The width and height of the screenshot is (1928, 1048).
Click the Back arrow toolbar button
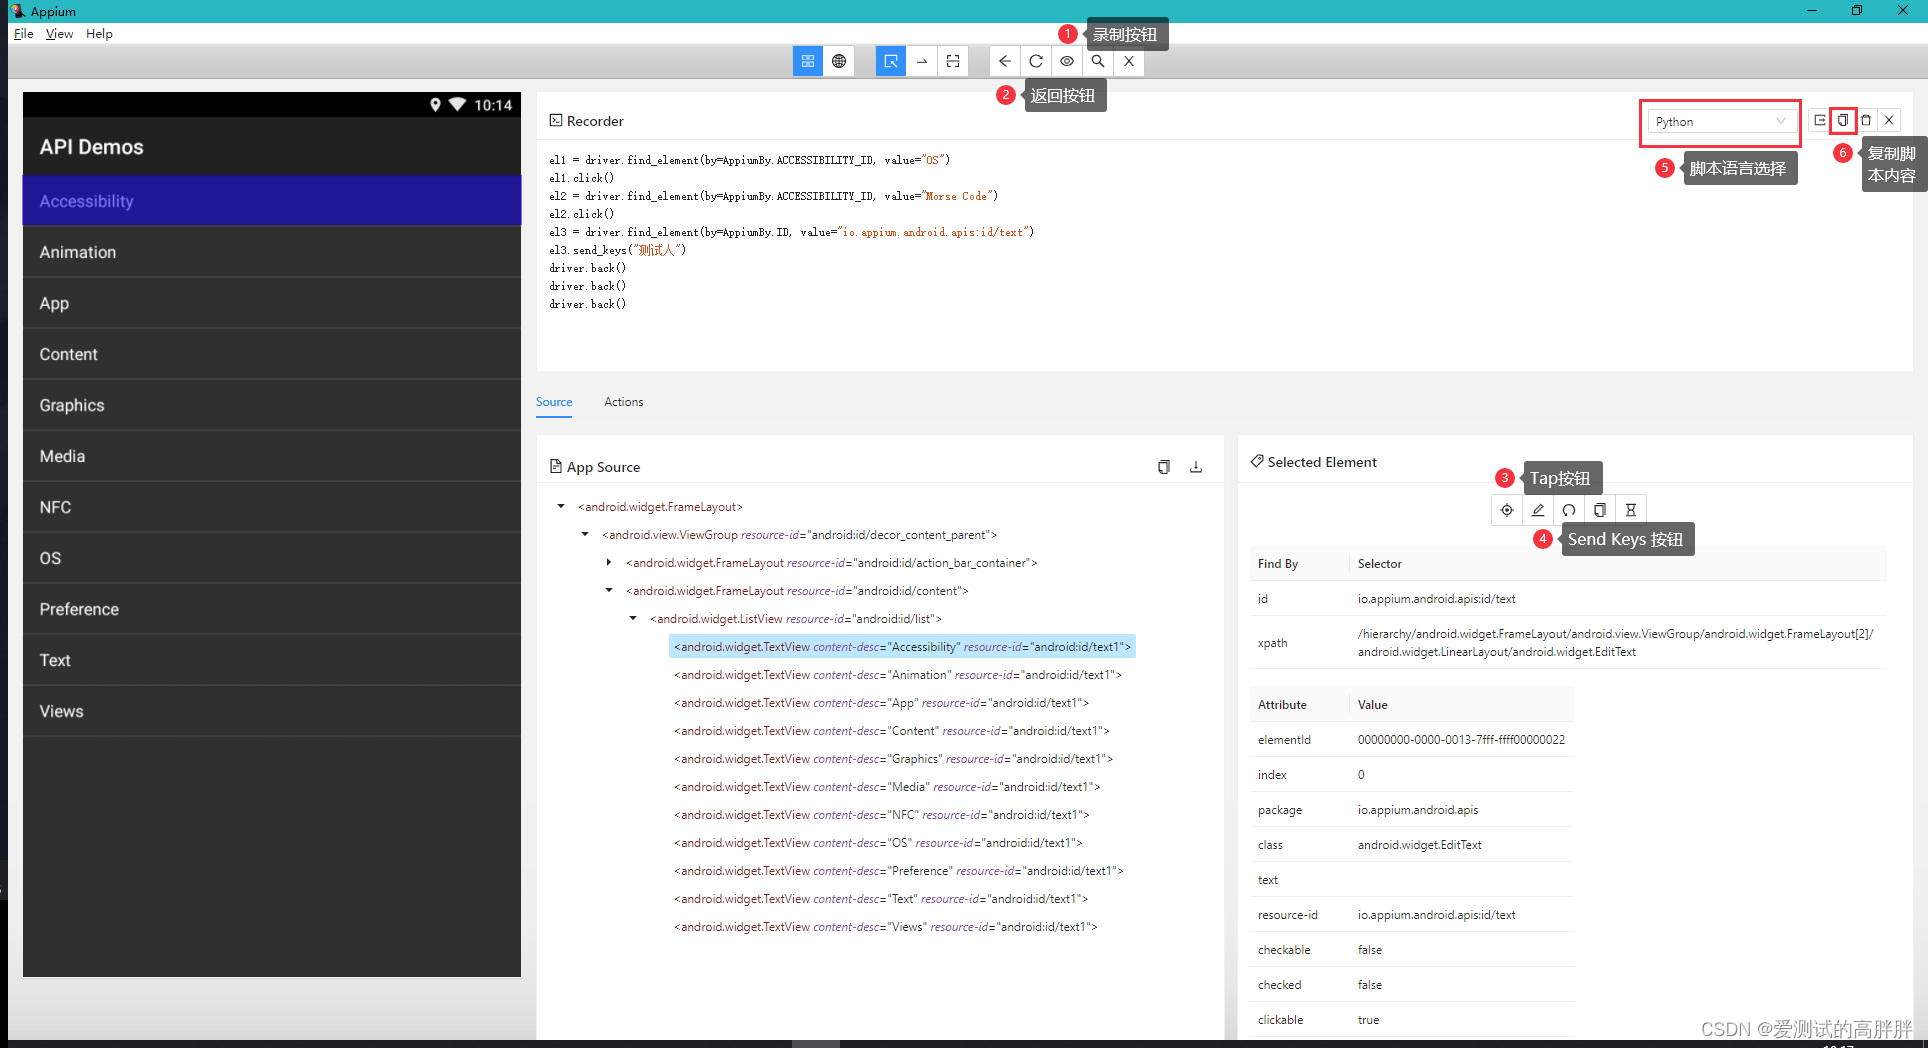[x=1005, y=61]
